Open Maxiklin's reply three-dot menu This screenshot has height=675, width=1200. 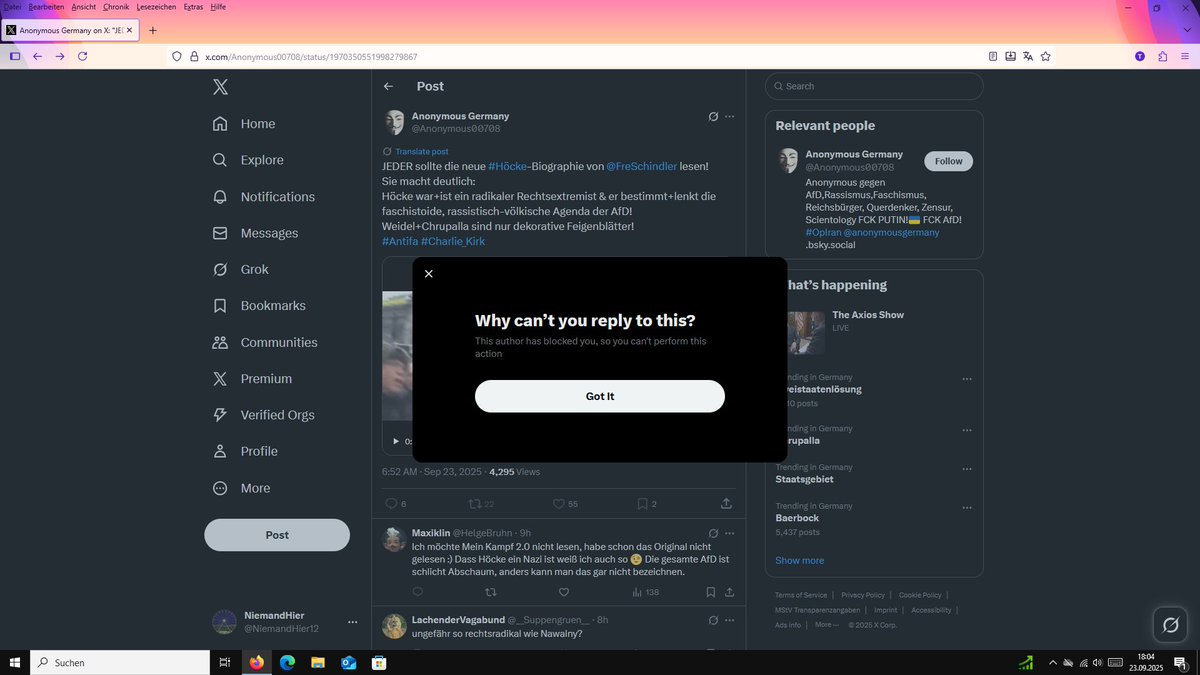730,533
